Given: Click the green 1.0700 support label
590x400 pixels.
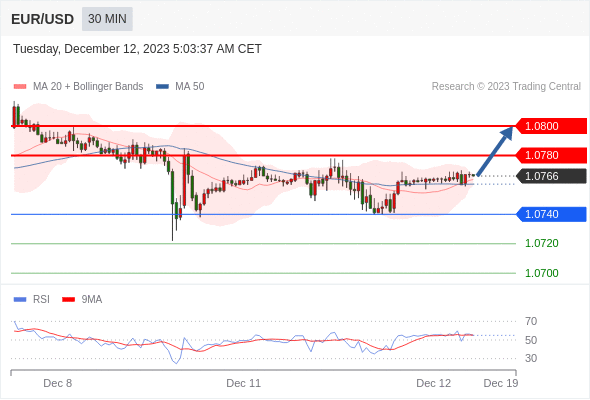Looking at the screenshot, I should click(541, 273).
